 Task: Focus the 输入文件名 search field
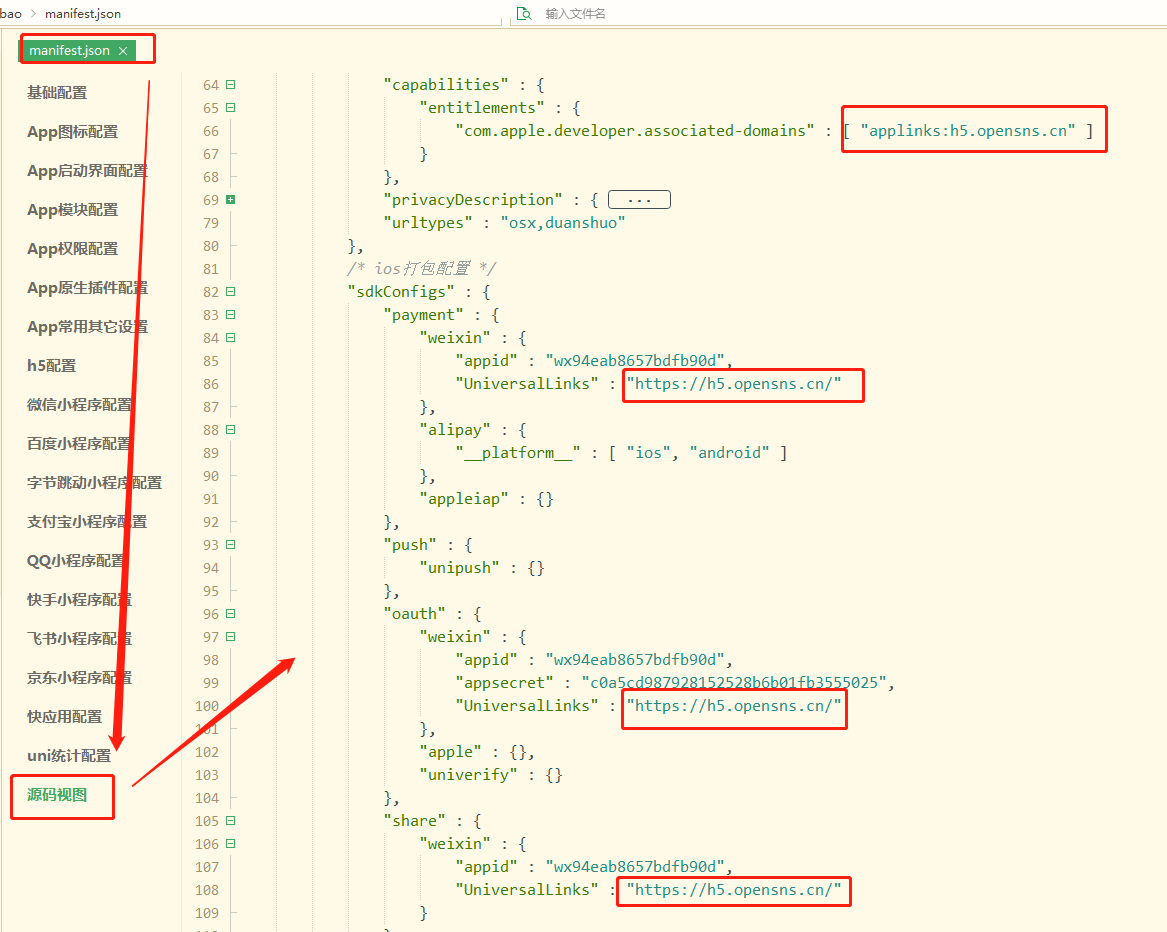[x=575, y=13]
